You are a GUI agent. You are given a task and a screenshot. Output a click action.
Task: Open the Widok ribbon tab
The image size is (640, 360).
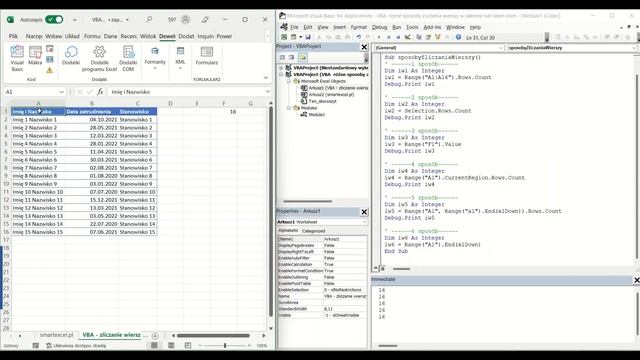pyautogui.click(x=148, y=36)
